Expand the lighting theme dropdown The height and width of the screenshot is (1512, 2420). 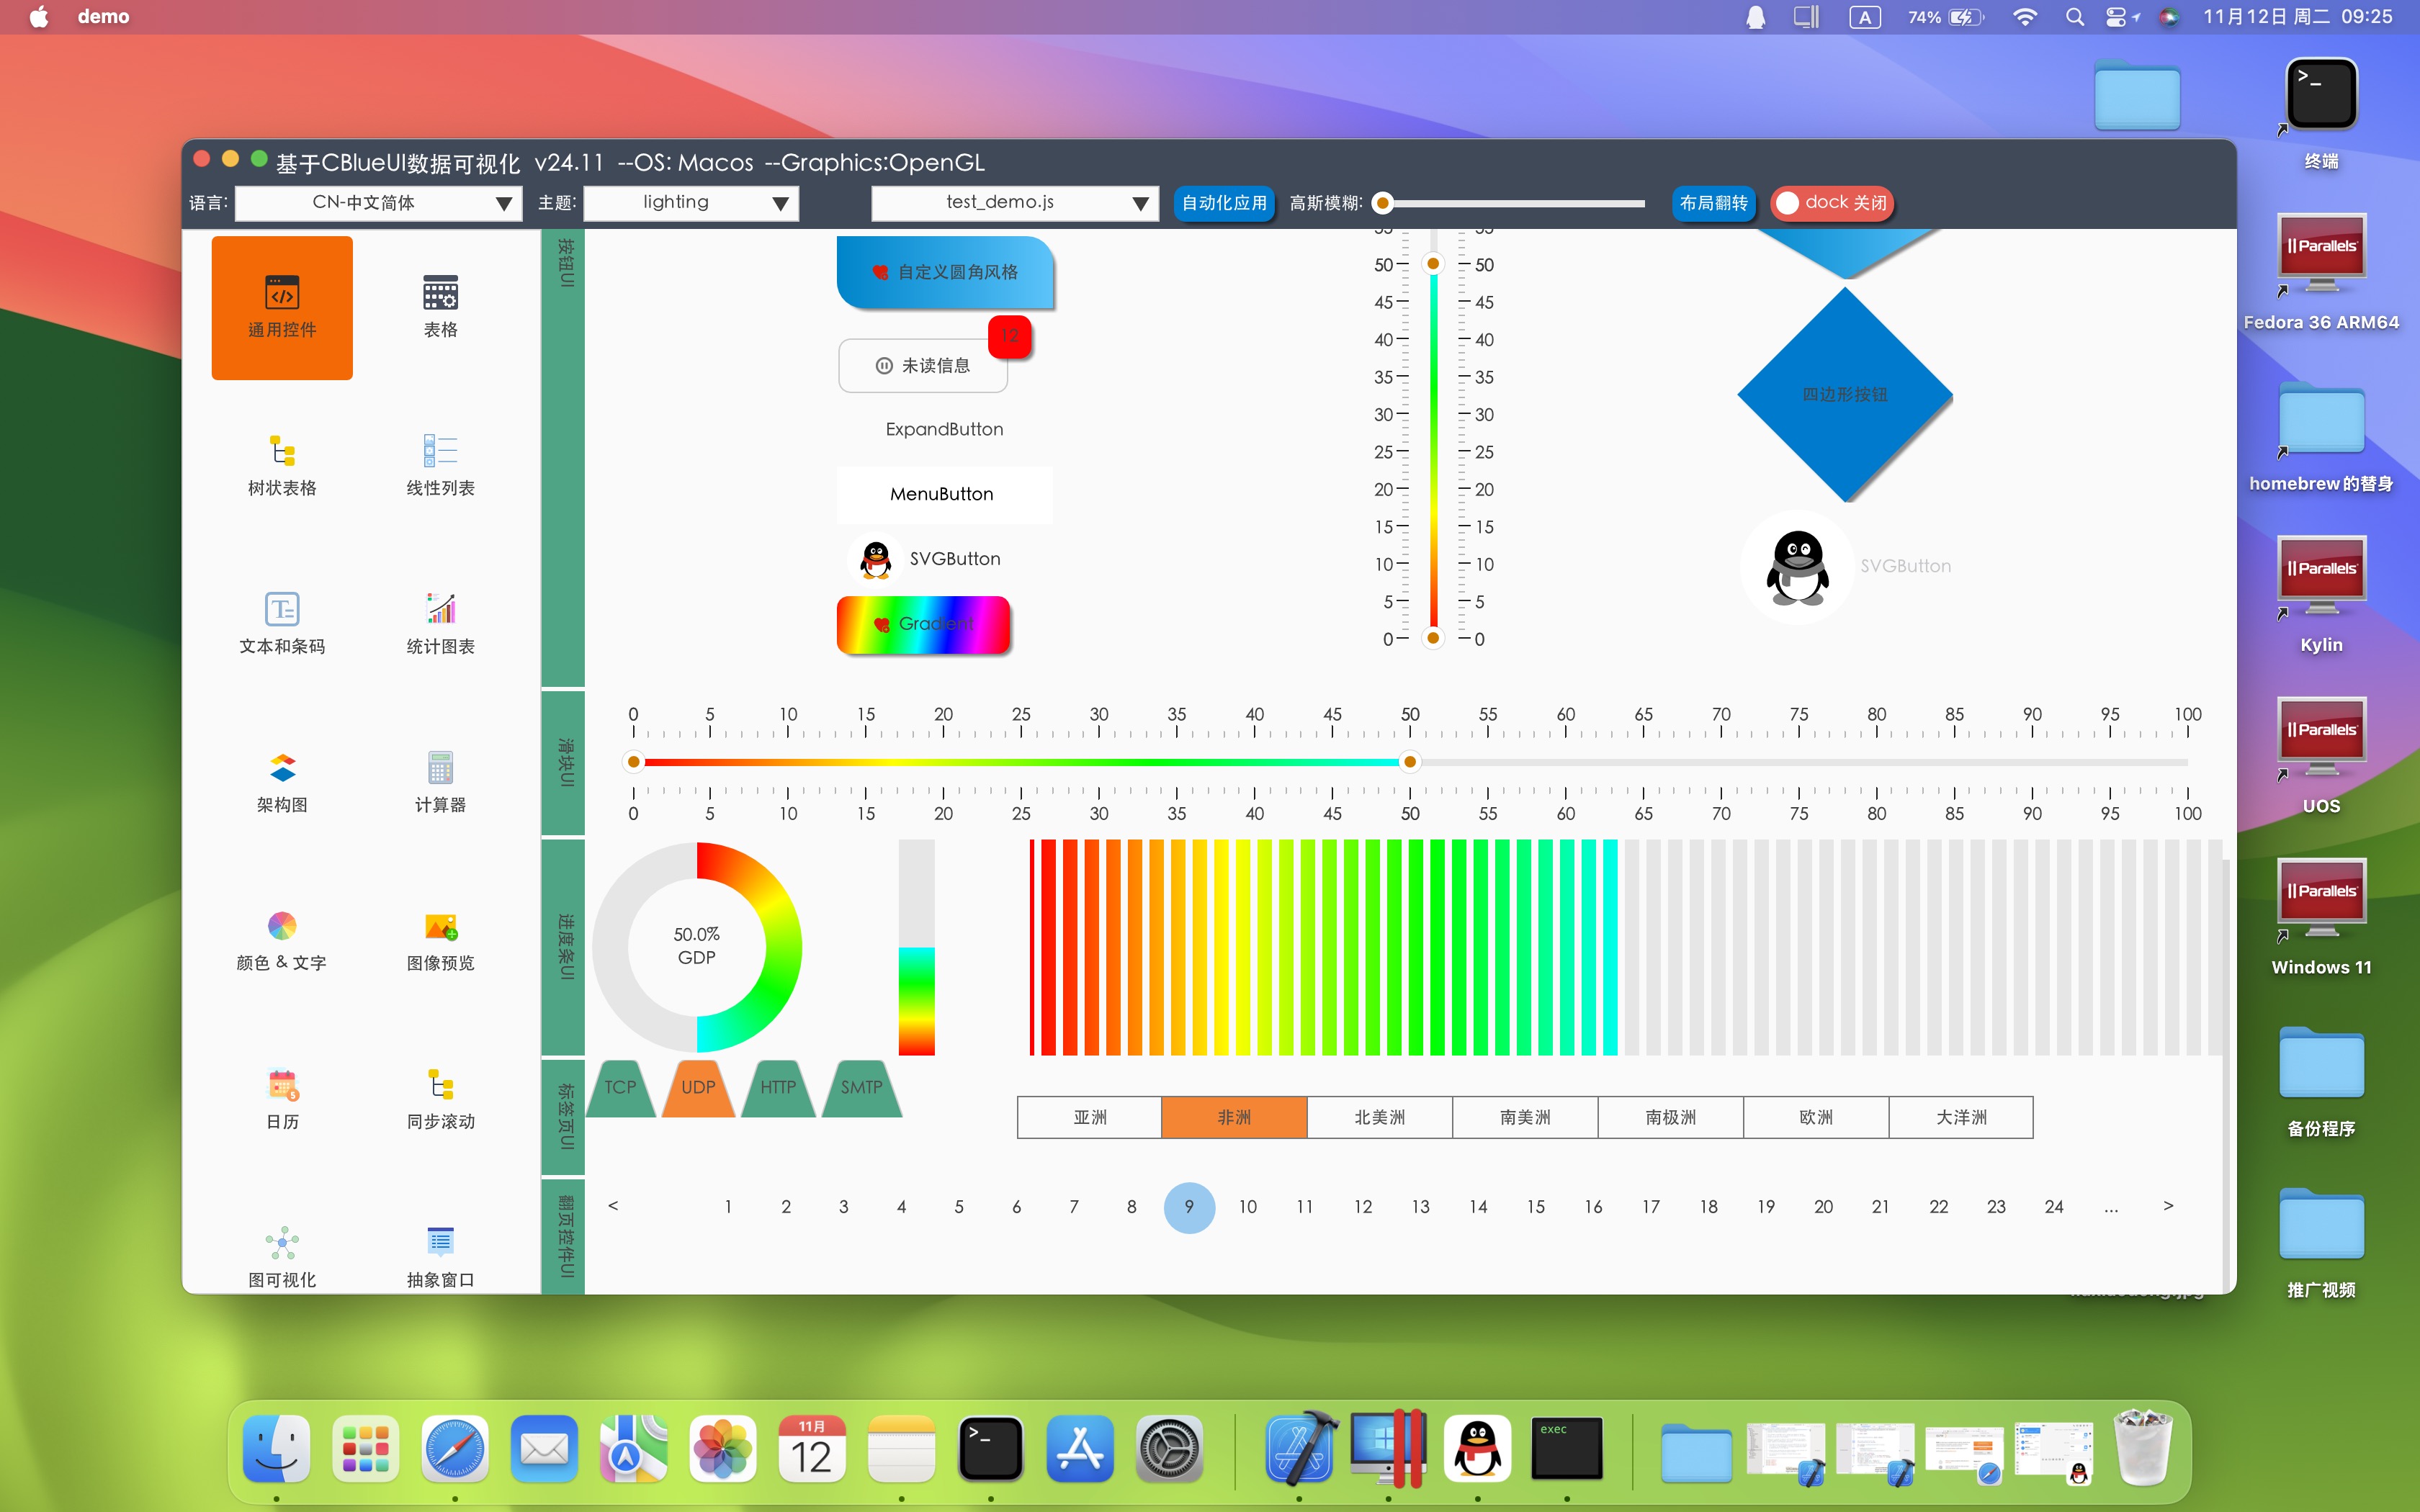click(691, 203)
